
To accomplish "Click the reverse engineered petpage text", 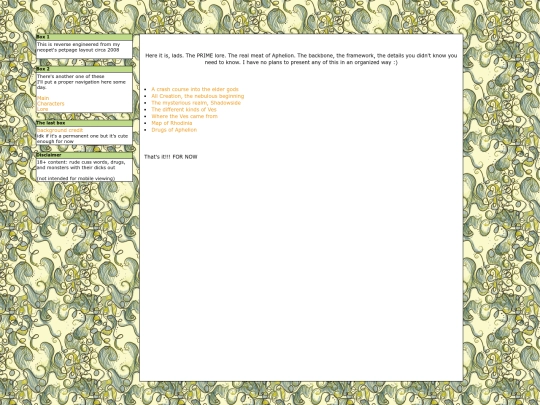I will tap(79, 47).
